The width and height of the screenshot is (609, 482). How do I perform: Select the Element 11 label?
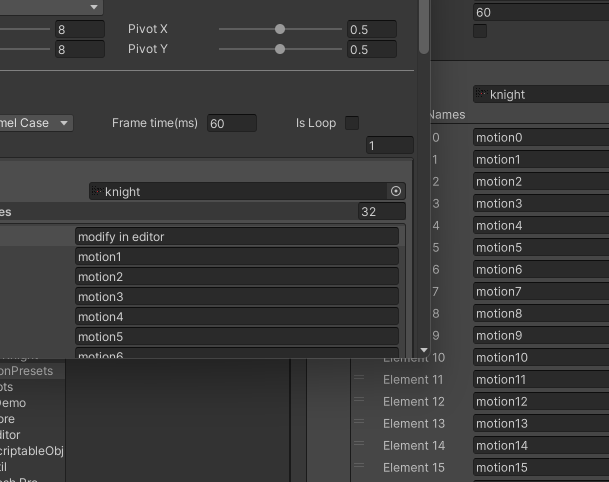point(413,379)
